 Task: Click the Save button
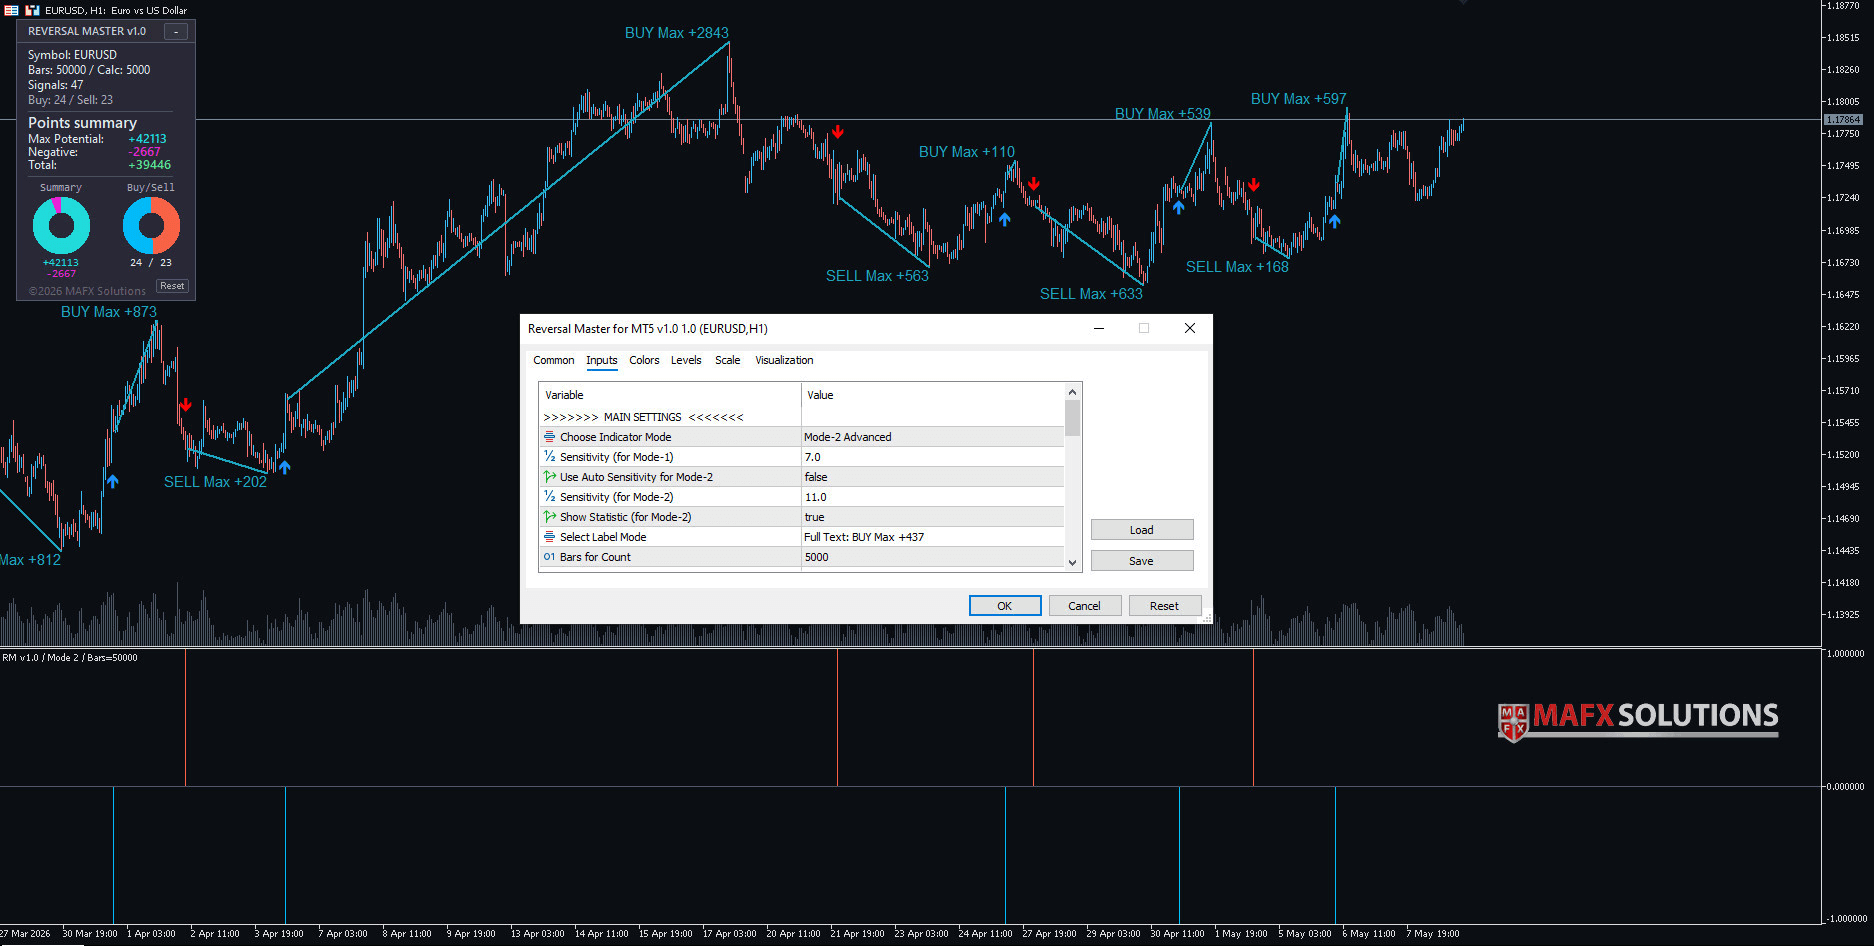coord(1142,561)
